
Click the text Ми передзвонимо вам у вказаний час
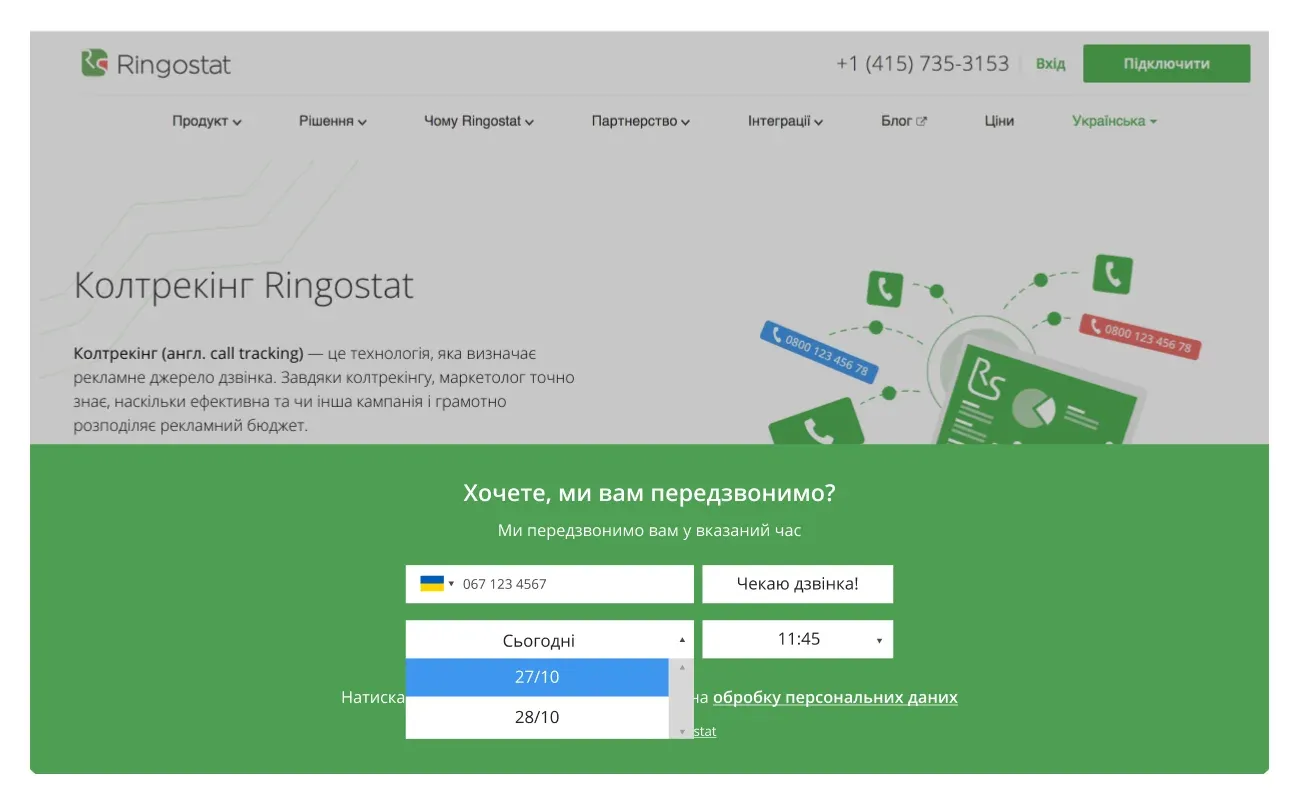pos(649,530)
